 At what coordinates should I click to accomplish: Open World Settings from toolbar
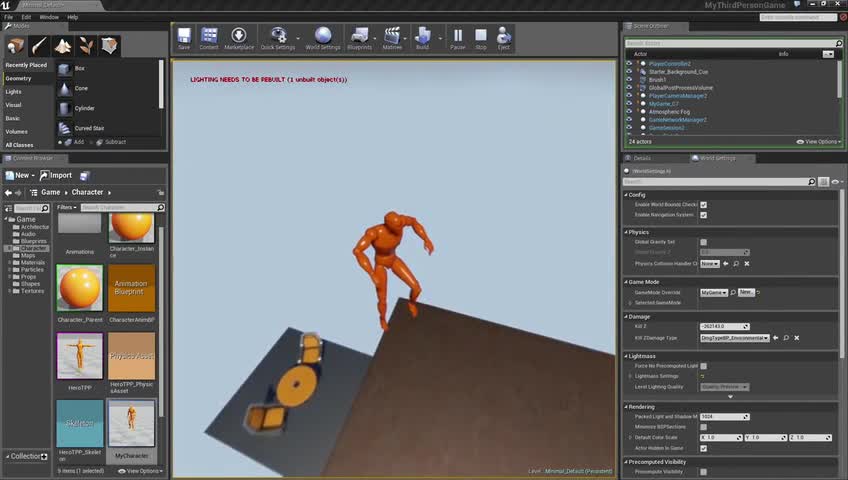[323, 39]
